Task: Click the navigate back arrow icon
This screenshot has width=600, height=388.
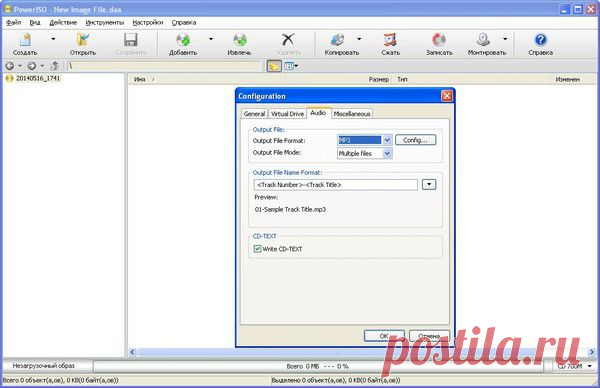Action: click(x=10, y=66)
